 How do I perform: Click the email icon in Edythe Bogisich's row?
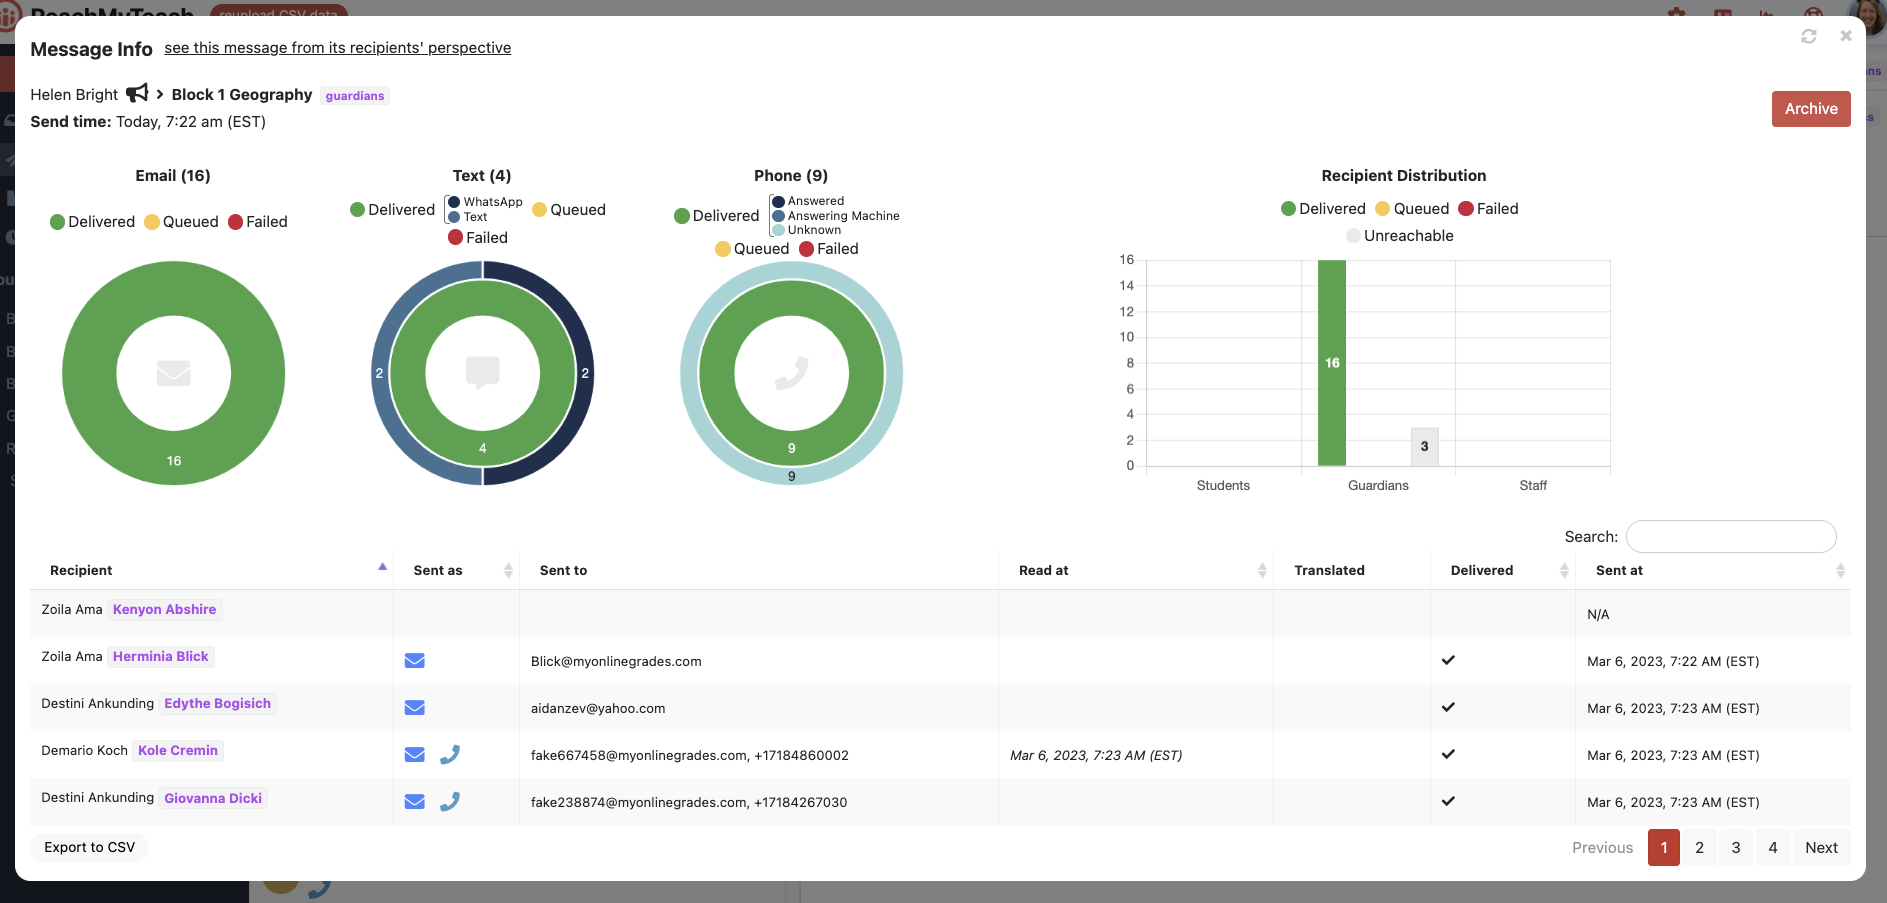tap(414, 708)
